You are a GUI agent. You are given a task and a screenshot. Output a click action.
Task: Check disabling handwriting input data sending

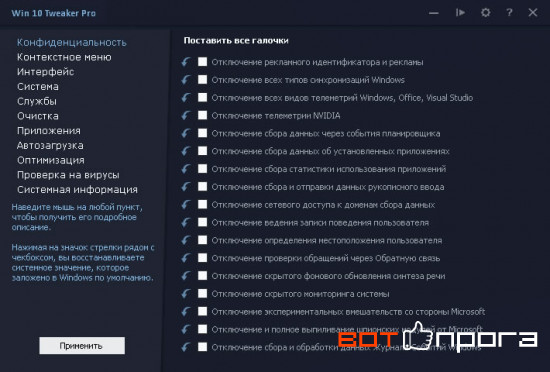(202, 187)
